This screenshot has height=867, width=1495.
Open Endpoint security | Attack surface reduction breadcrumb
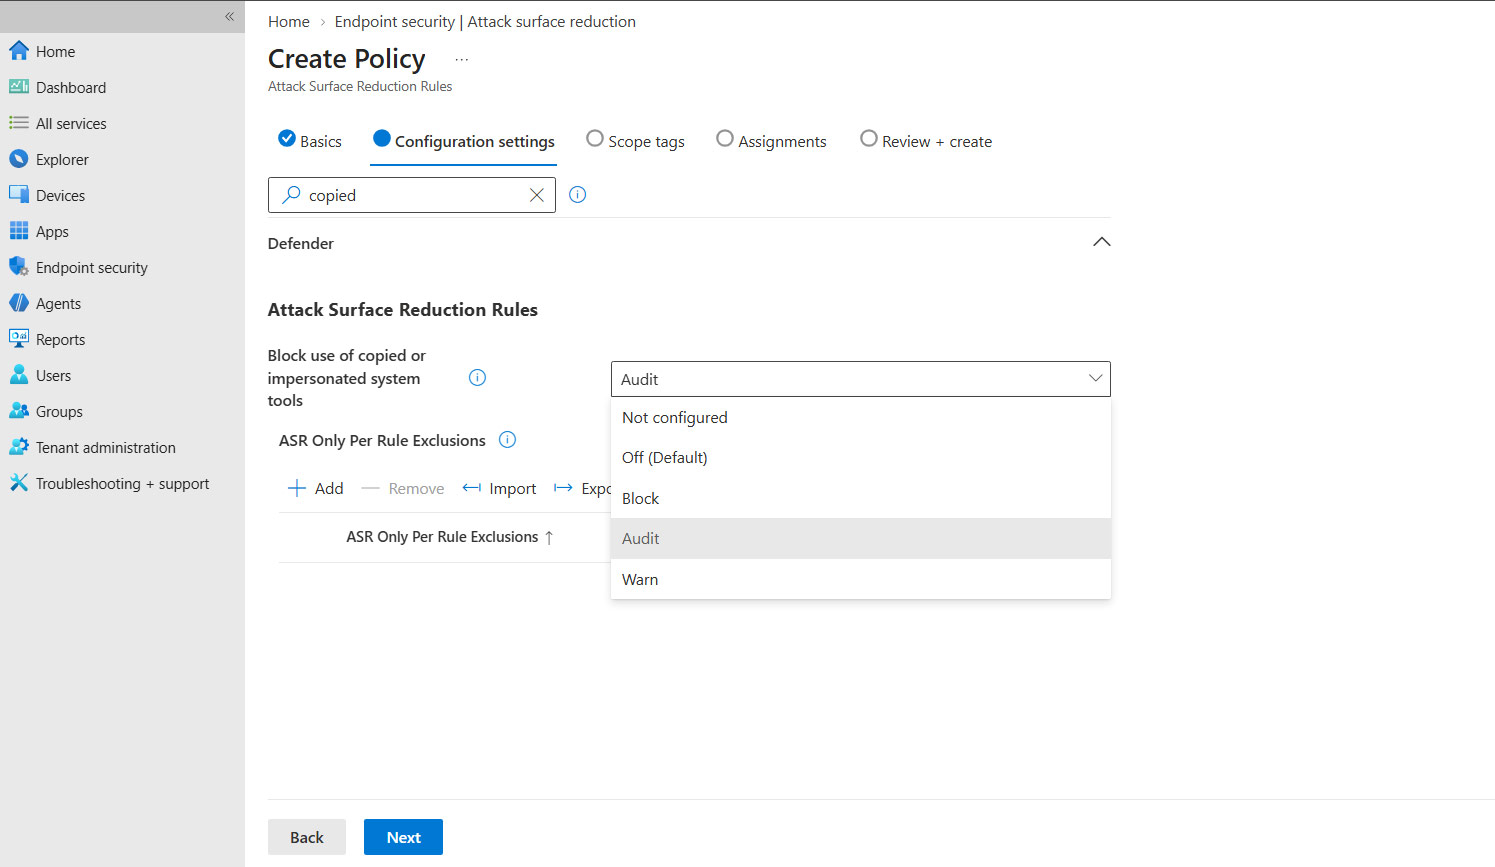[485, 21]
